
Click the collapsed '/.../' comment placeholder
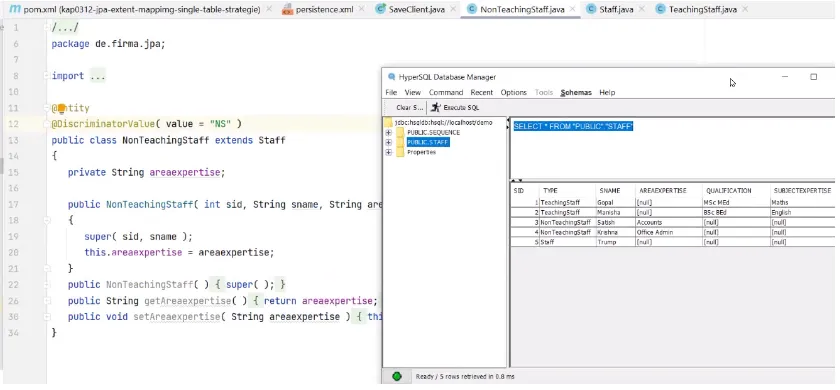tap(65, 28)
